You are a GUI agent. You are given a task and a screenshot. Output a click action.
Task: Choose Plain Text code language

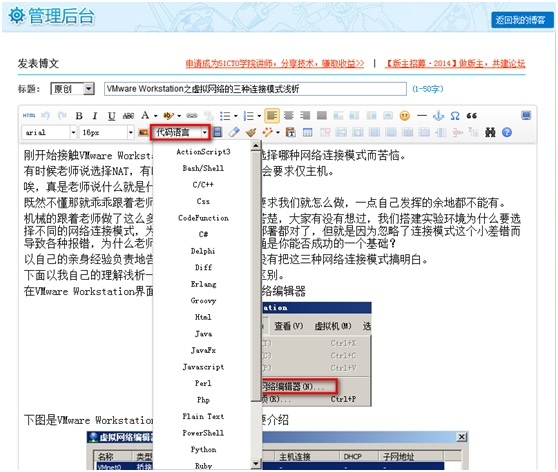(203, 416)
